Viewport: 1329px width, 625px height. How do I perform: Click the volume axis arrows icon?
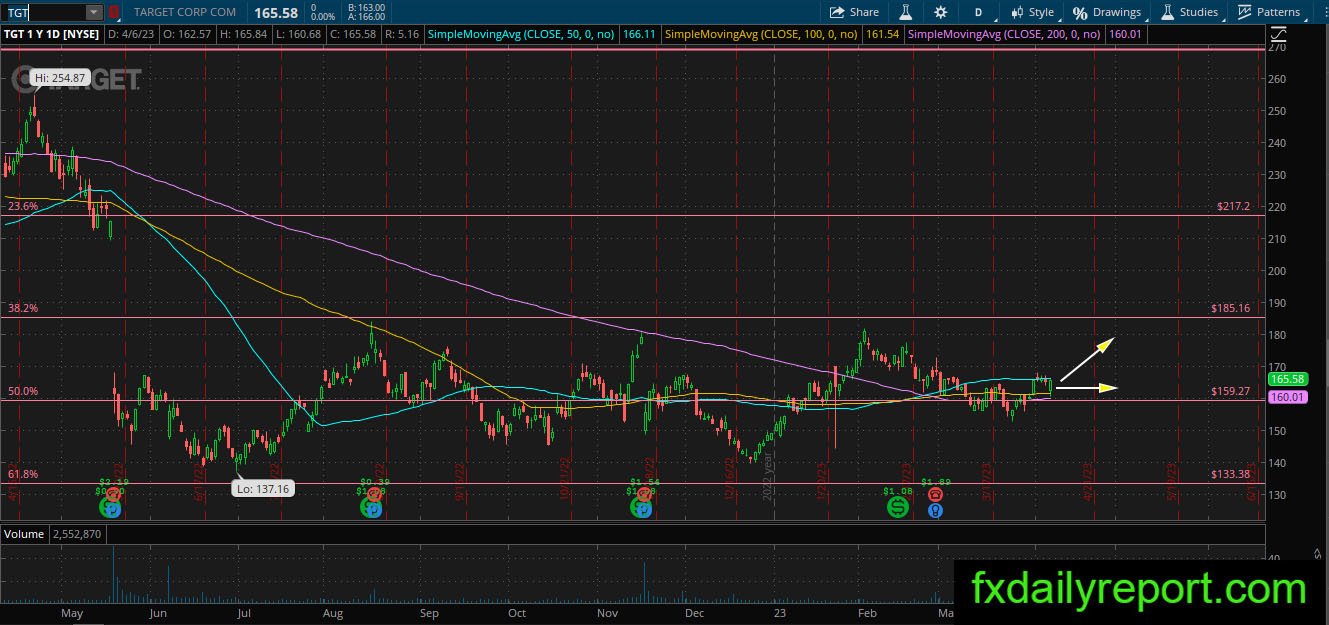click(1318, 552)
